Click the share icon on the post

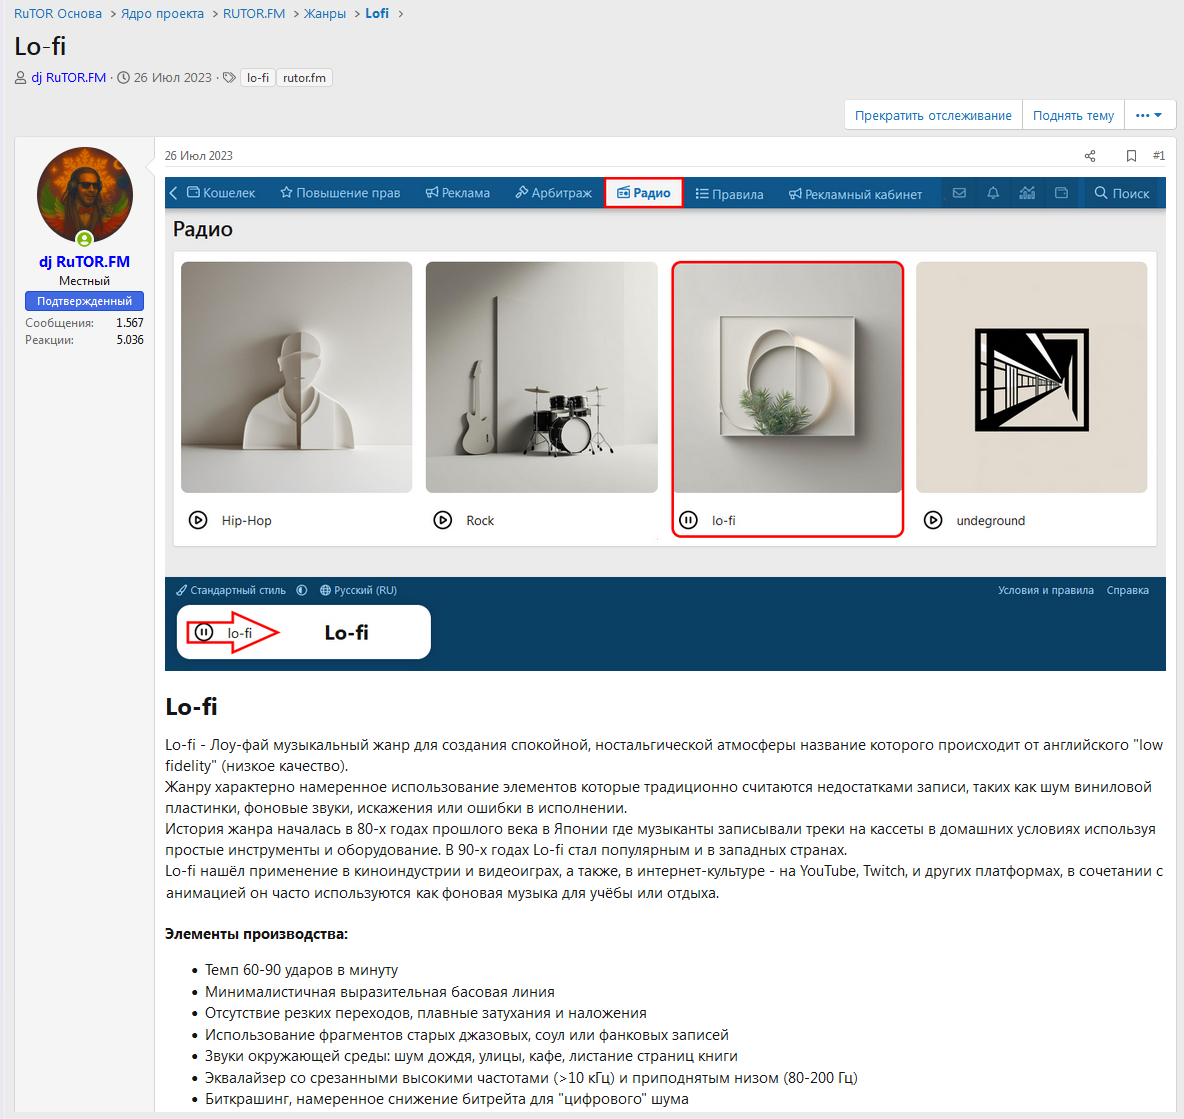tap(1090, 156)
